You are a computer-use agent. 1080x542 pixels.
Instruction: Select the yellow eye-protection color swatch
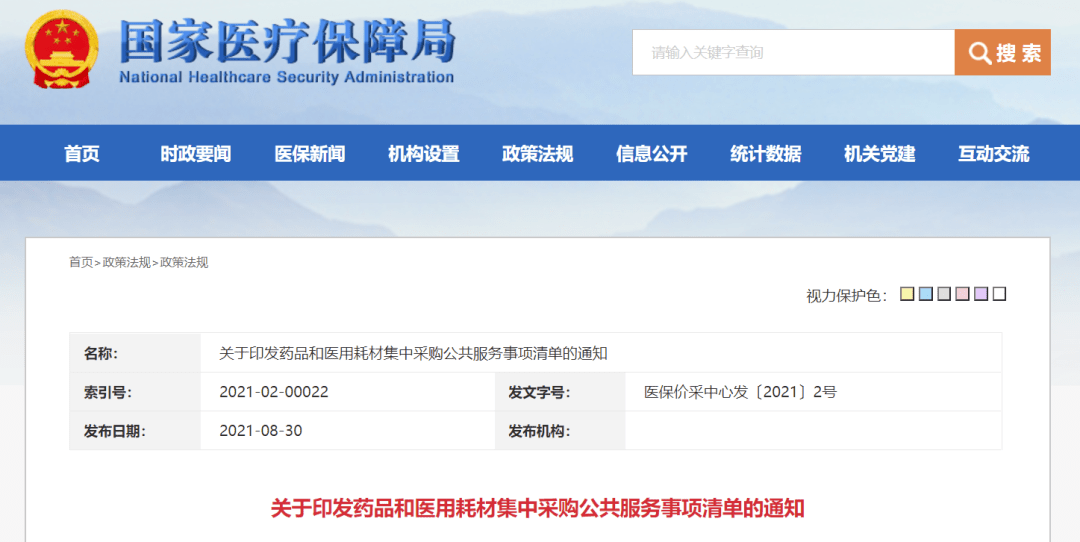[907, 294]
